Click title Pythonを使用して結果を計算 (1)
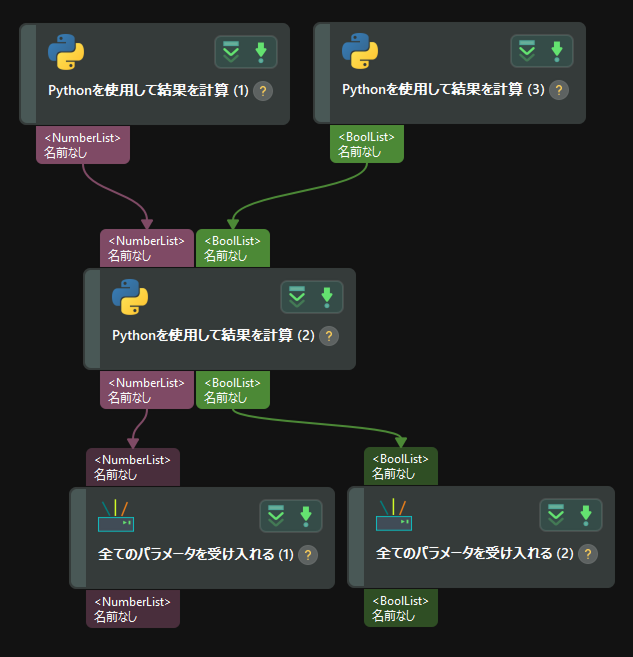Image resolution: width=633 pixels, height=657 pixels. click(148, 91)
